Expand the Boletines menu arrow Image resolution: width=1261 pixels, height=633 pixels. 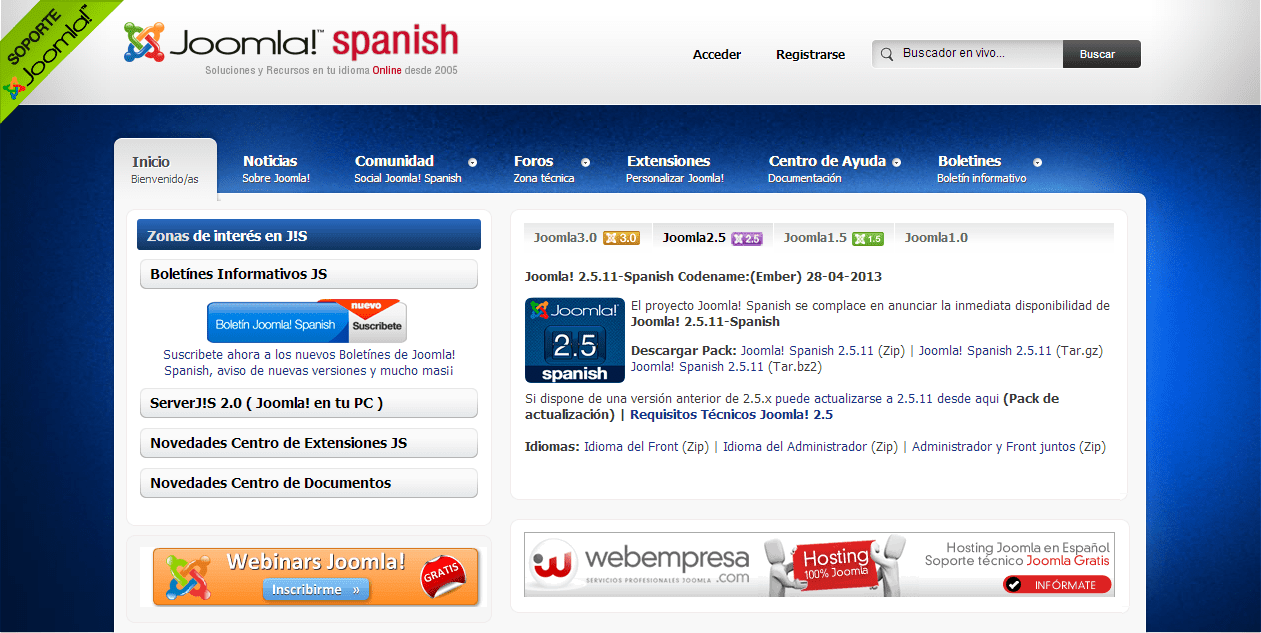tap(1038, 162)
